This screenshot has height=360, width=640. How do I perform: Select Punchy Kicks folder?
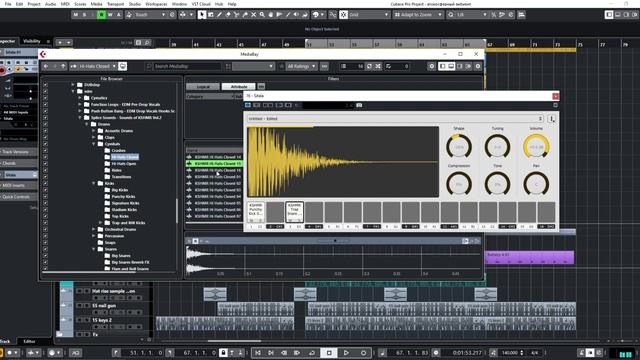123,196
